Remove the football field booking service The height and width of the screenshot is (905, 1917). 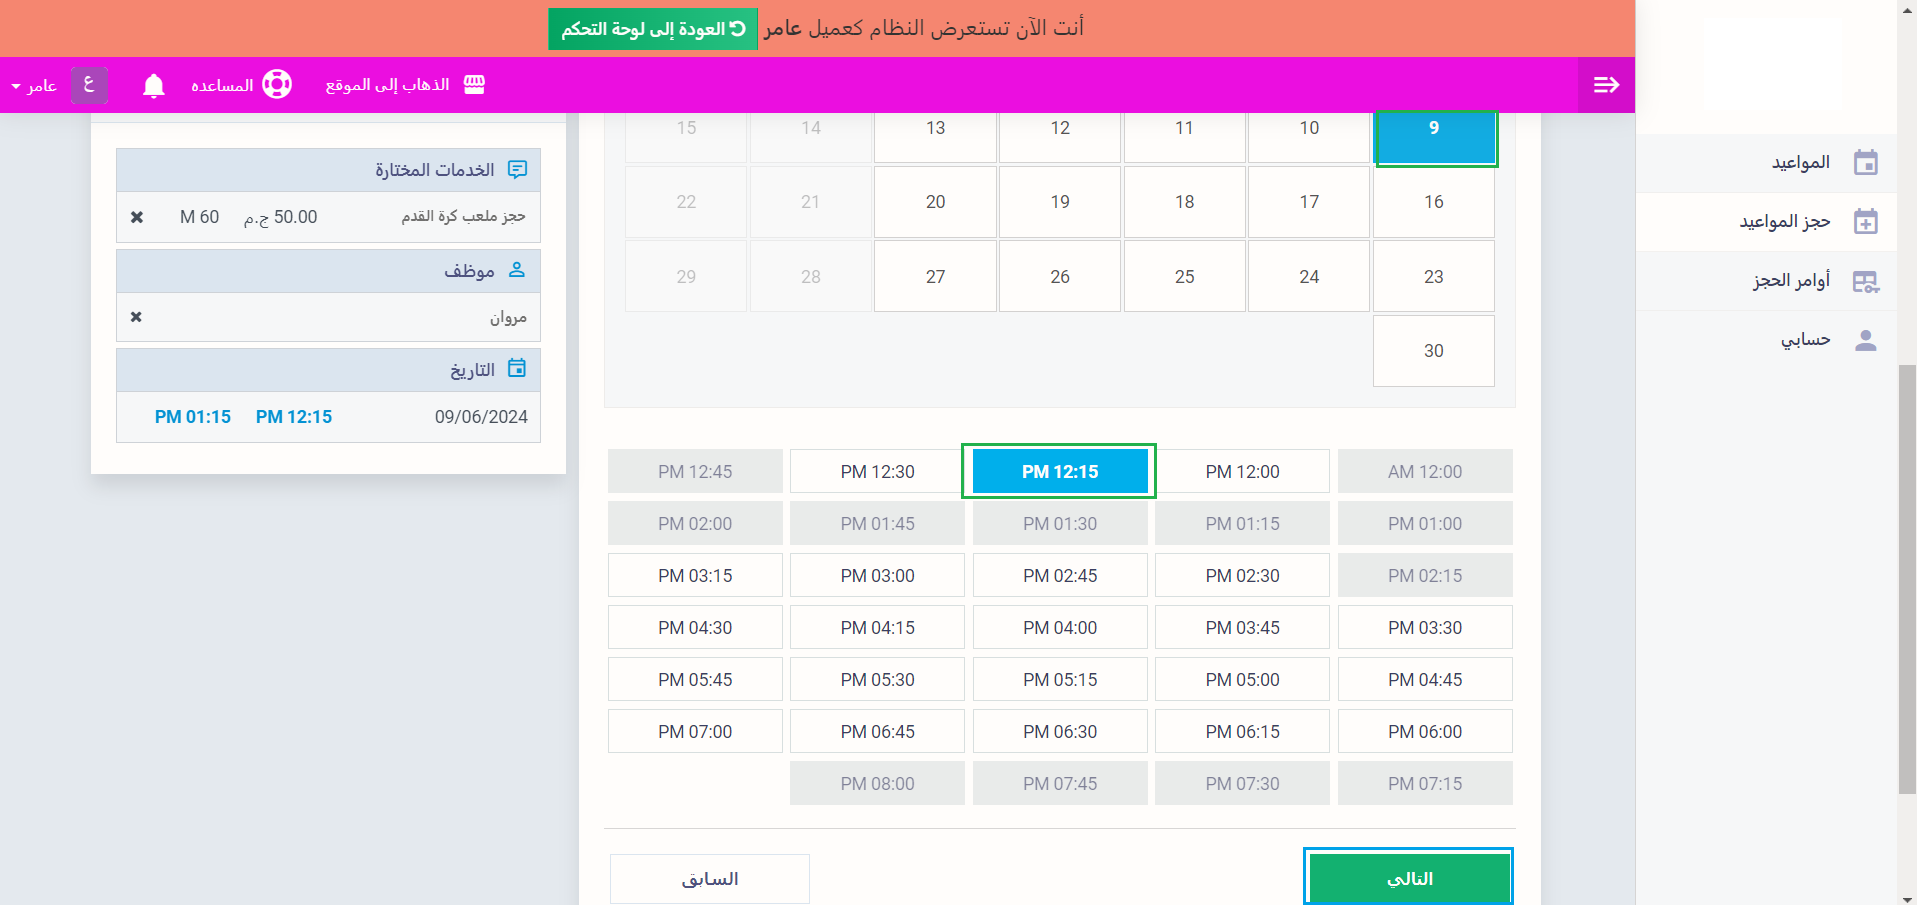pyautogui.click(x=137, y=217)
